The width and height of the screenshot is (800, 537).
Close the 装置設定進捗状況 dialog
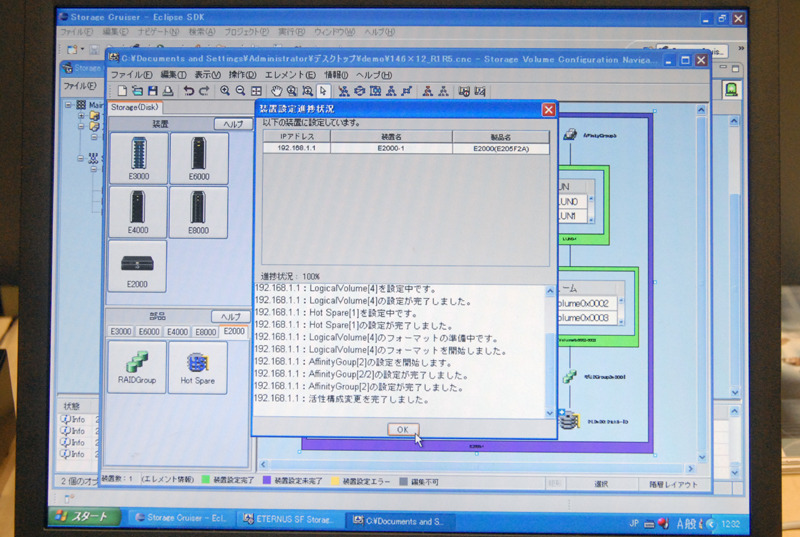coord(548,109)
